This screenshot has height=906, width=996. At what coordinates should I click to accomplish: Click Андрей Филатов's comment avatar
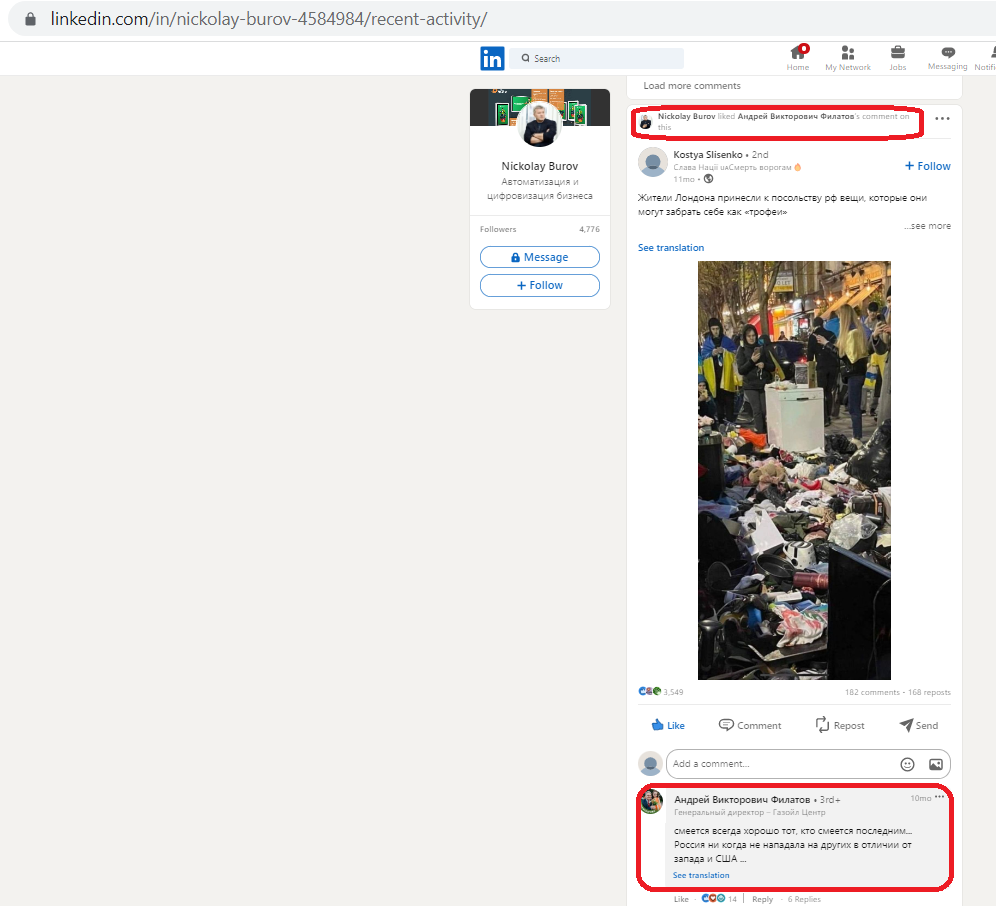pos(652,802)
